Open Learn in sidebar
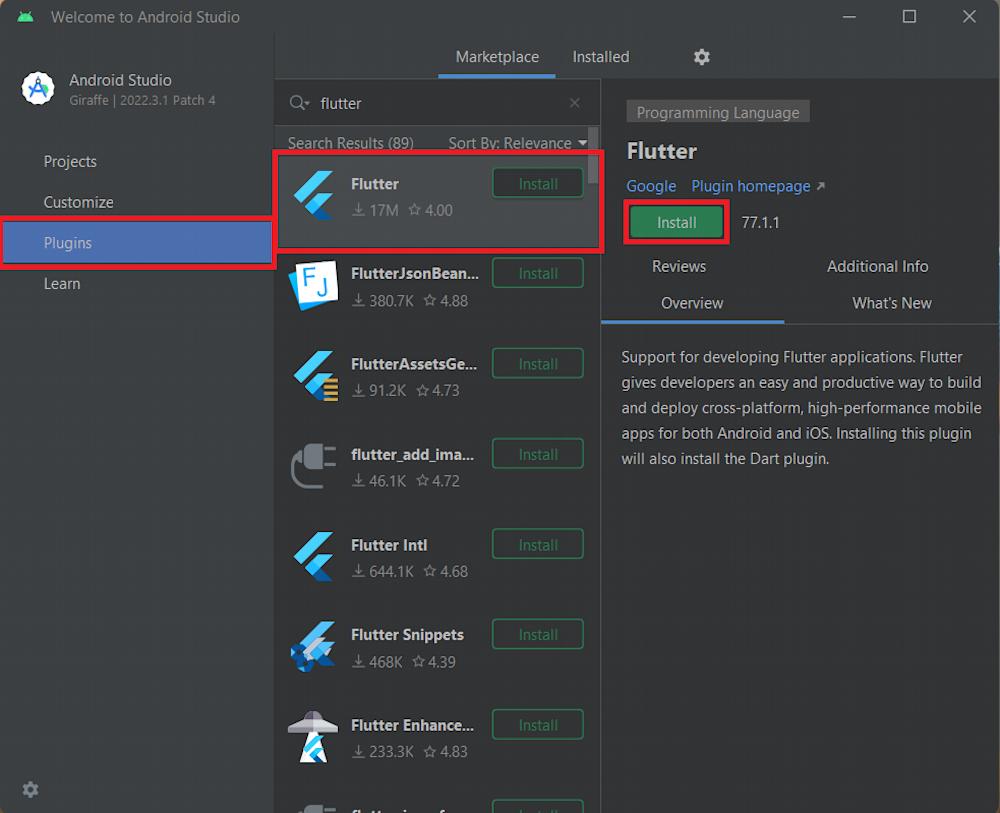 pos(62,284)
